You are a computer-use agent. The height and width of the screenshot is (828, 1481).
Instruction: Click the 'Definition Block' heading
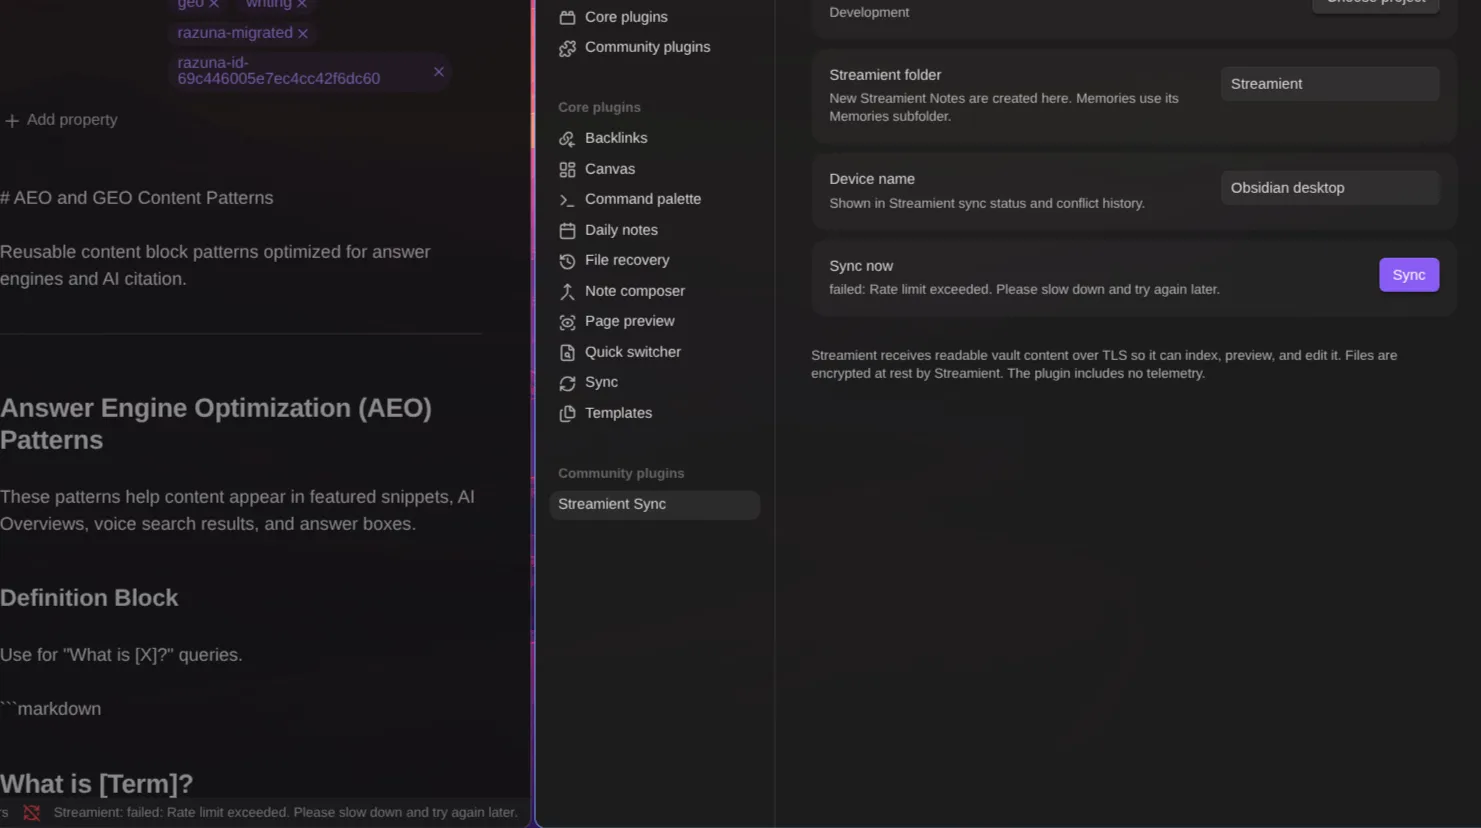click(x=89, y=598)
